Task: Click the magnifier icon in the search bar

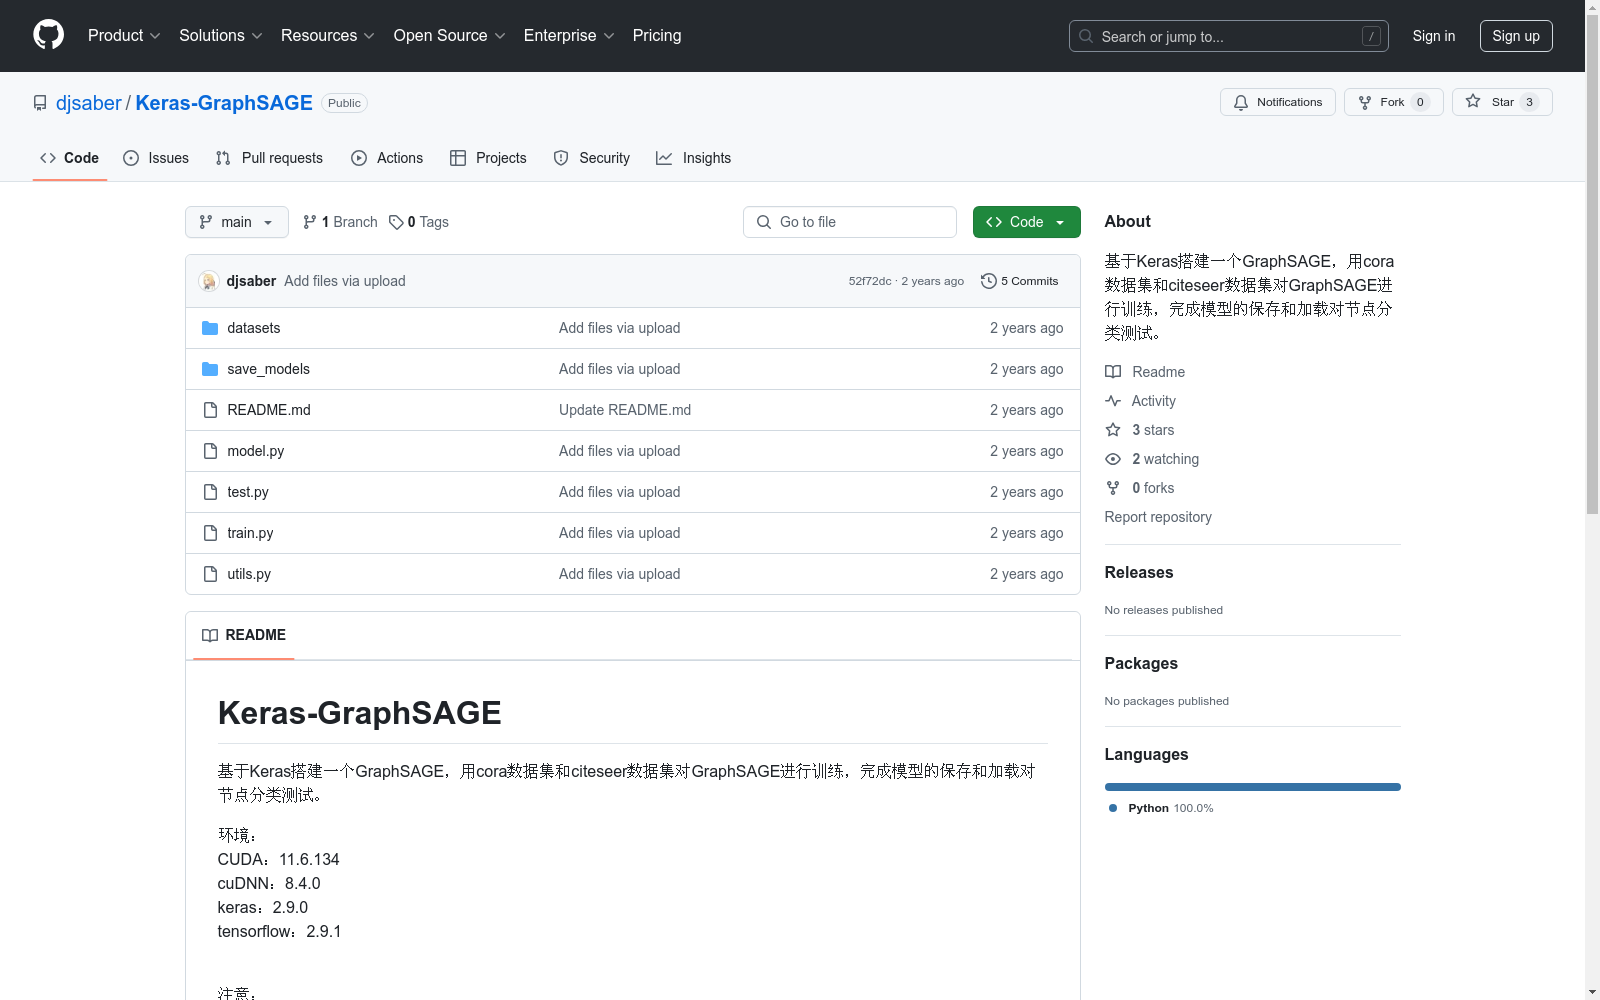Action: [x=1086, y=36]
